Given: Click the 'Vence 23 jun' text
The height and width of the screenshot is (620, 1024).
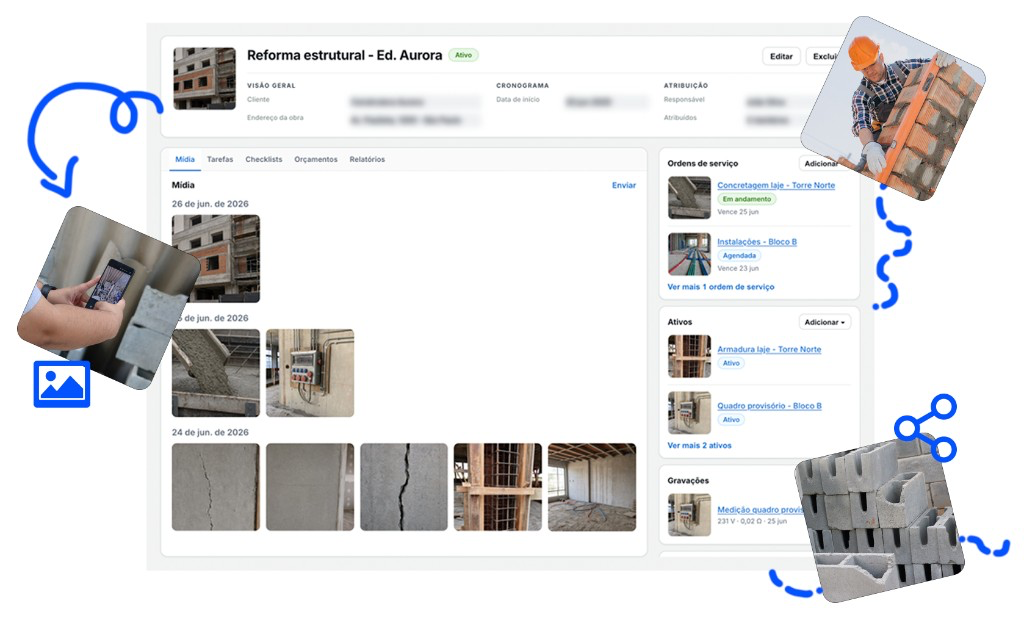Looking at the screenshot, I should (738, 269).
